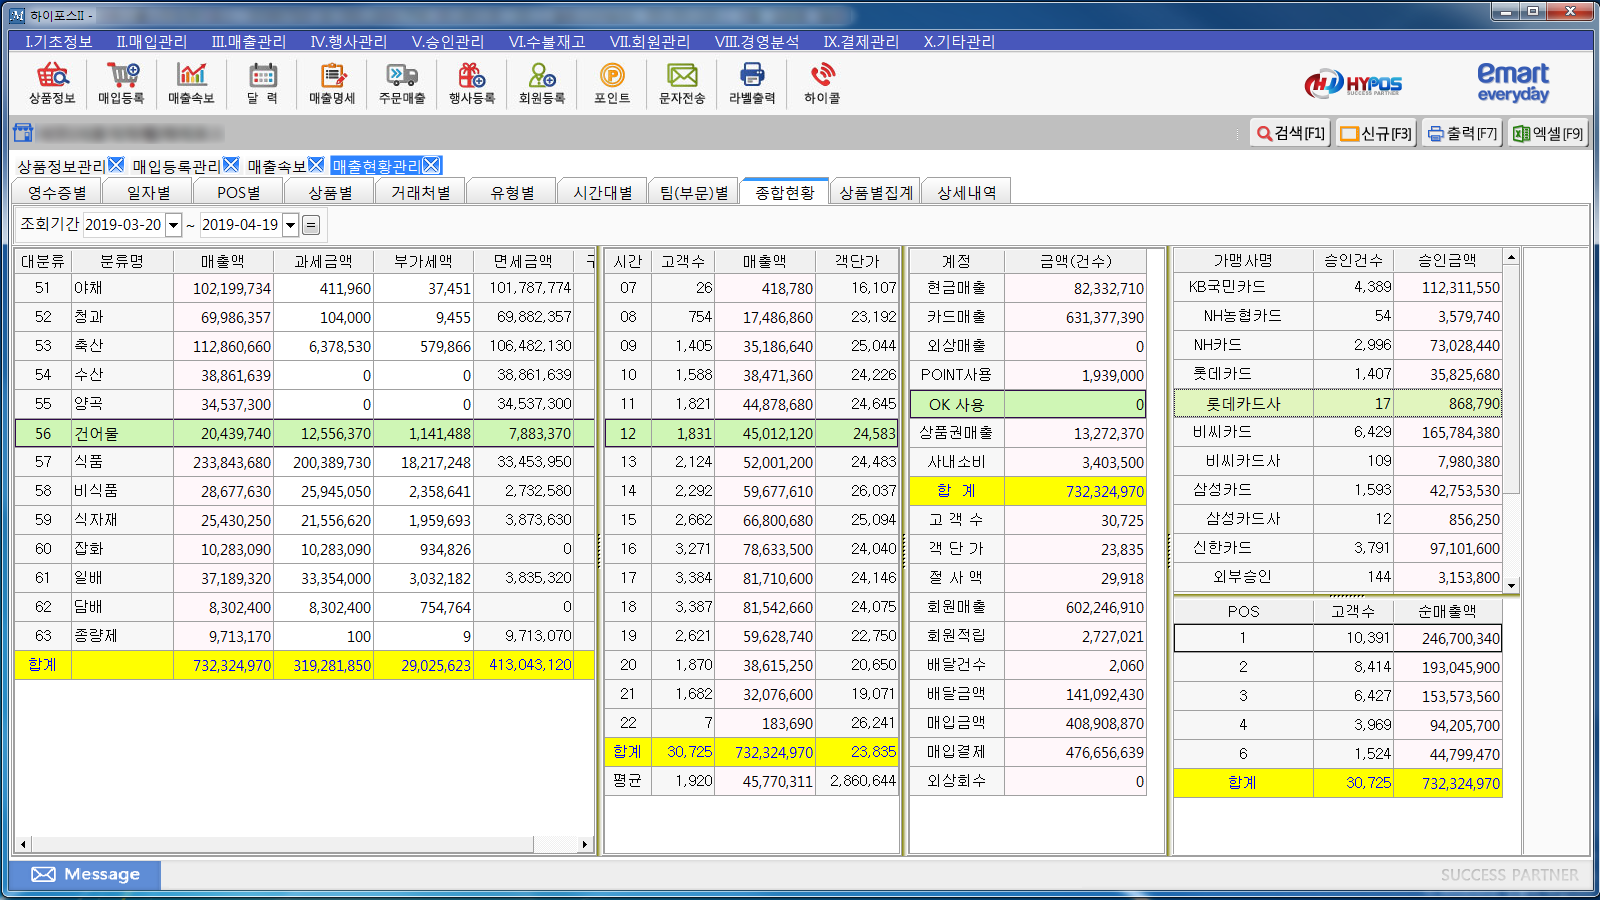
Task: Switch to the 시간대별 tab
Action: point(603,192)
